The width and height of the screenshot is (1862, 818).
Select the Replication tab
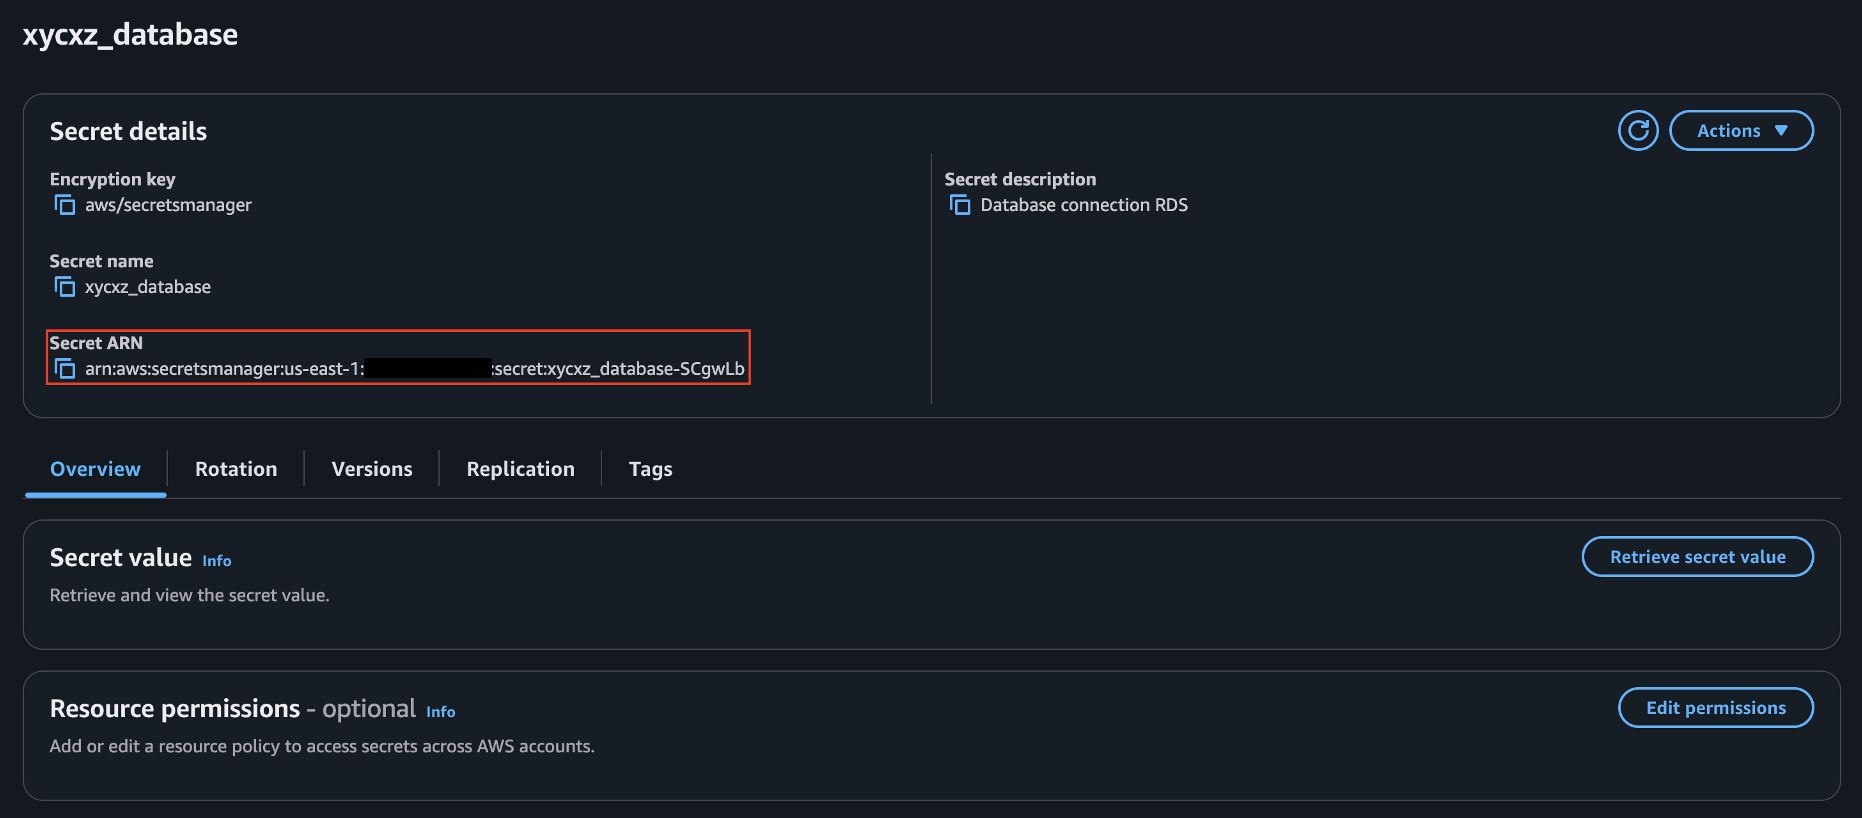coord(520,469)
